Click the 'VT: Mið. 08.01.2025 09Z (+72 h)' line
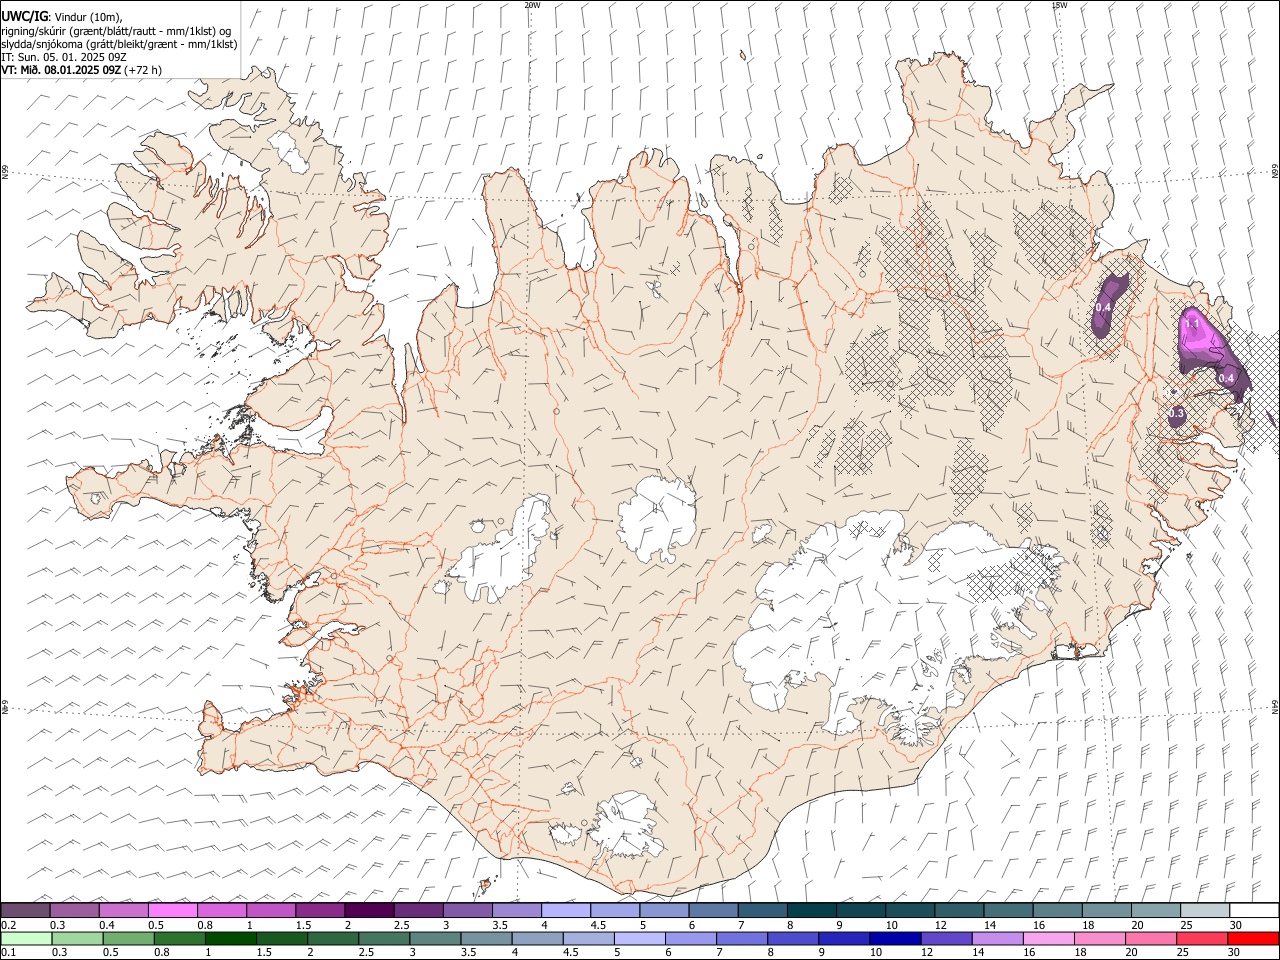 82,70
